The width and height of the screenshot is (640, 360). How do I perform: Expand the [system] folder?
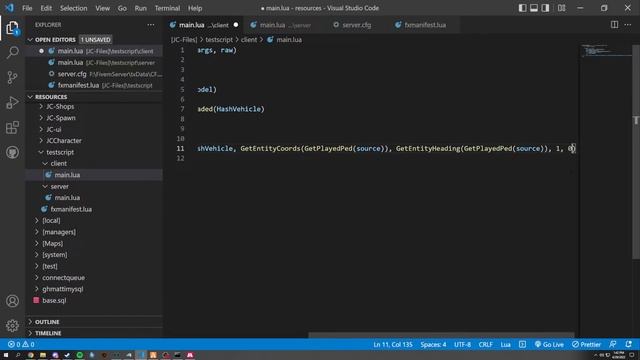[54, 255]
